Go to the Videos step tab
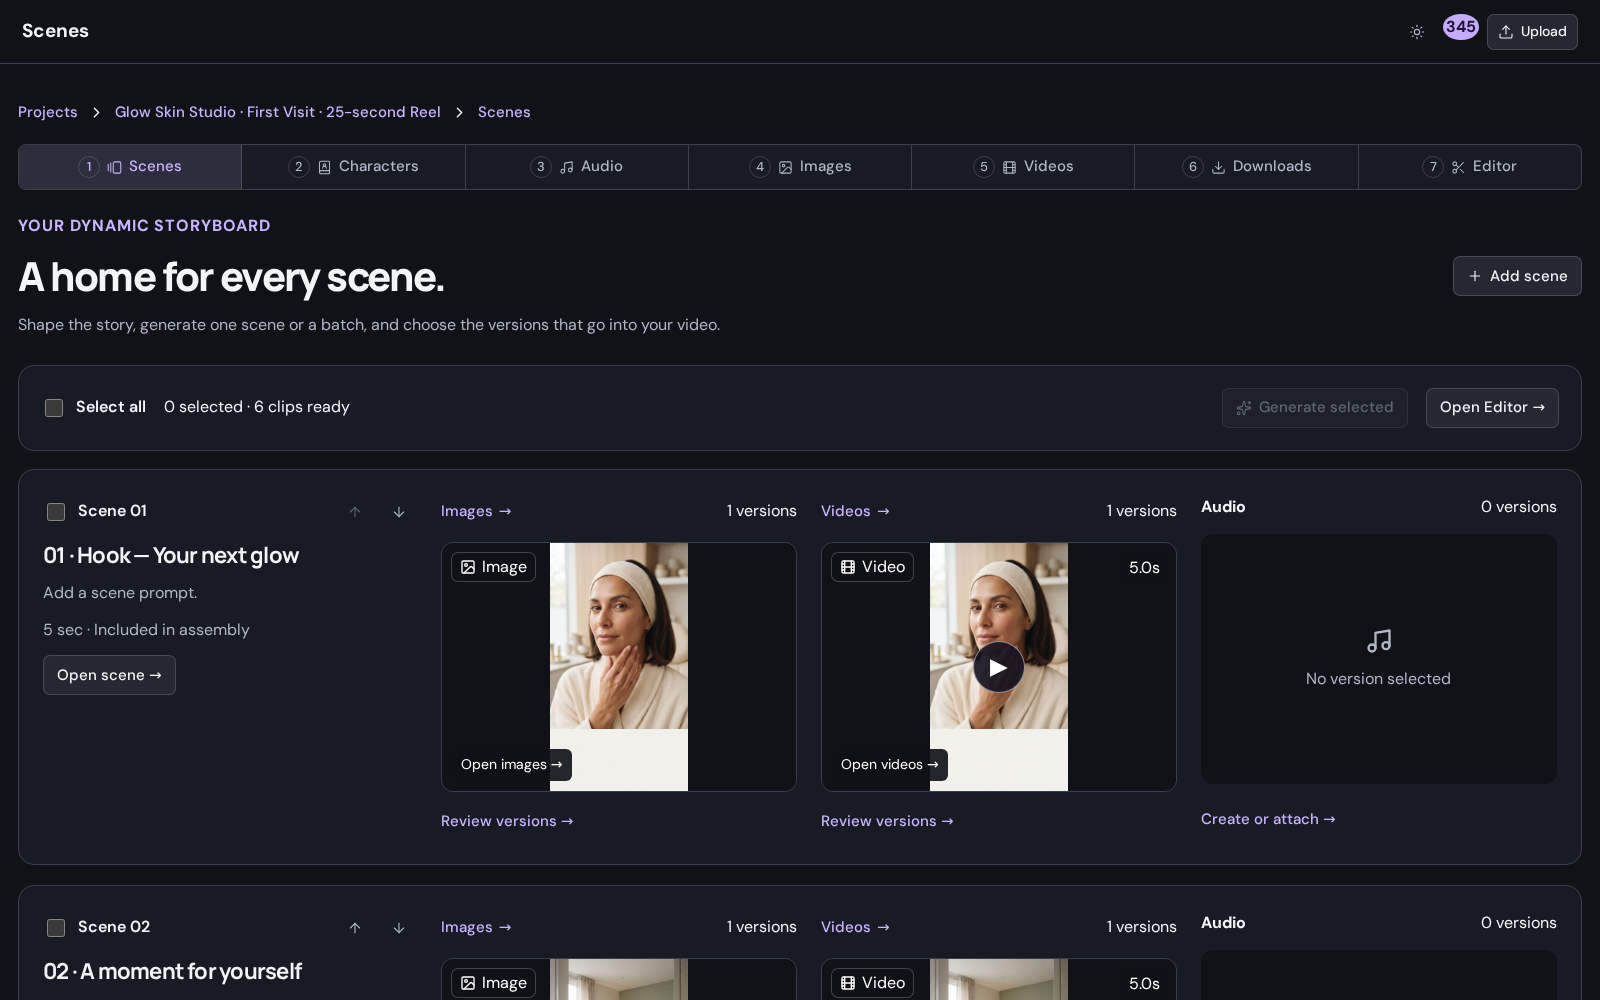1600x1000 pixels. [1023, 167]
